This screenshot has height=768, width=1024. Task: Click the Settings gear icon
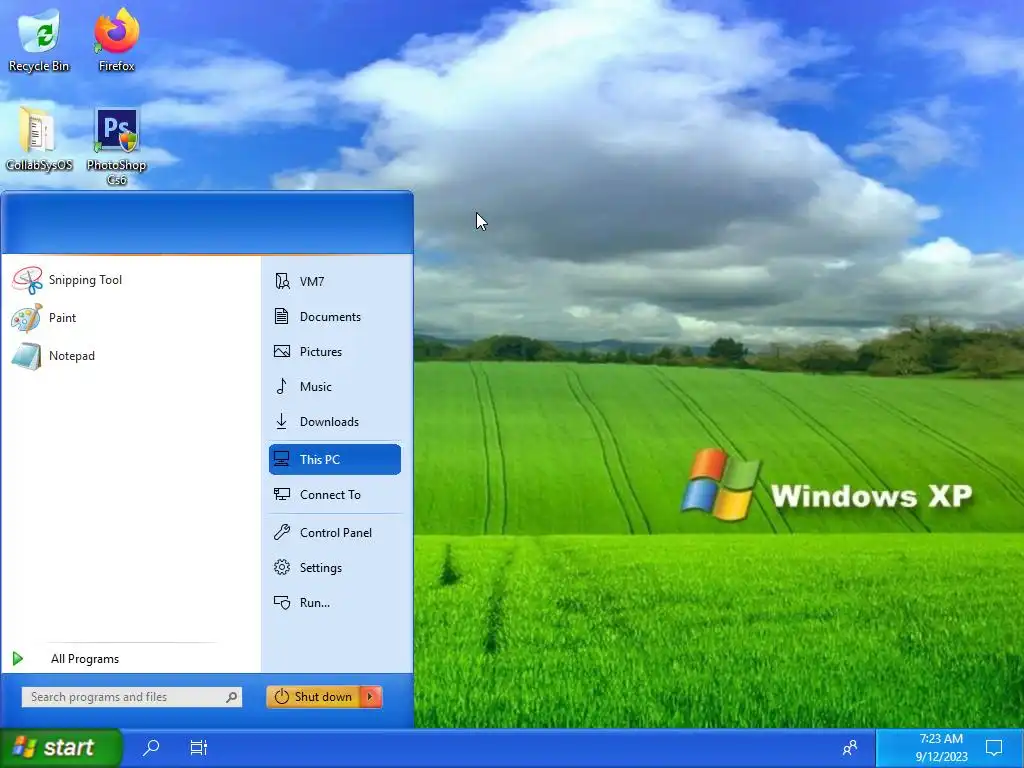tap(281, 568)
